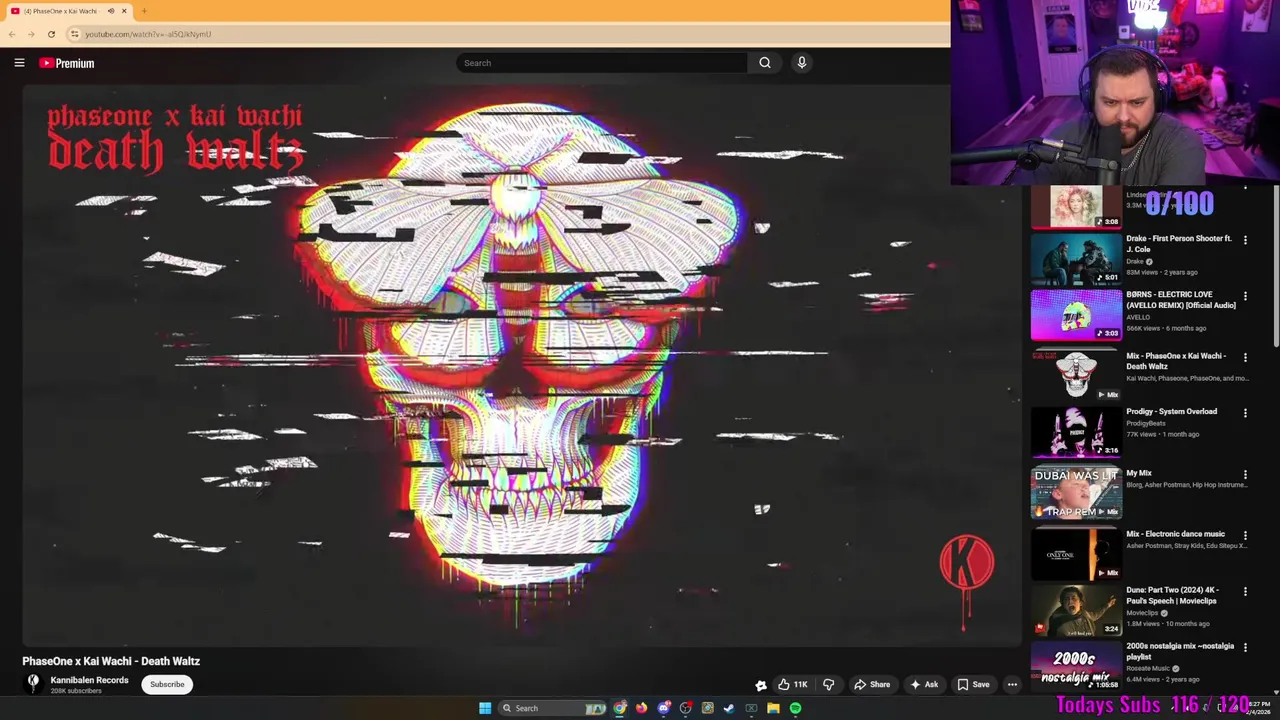The image size is (1280, 720).
Task: Play BØRNS Electric Love AVELLO remix thumbnail
Action: click(x=1076, y=314)
